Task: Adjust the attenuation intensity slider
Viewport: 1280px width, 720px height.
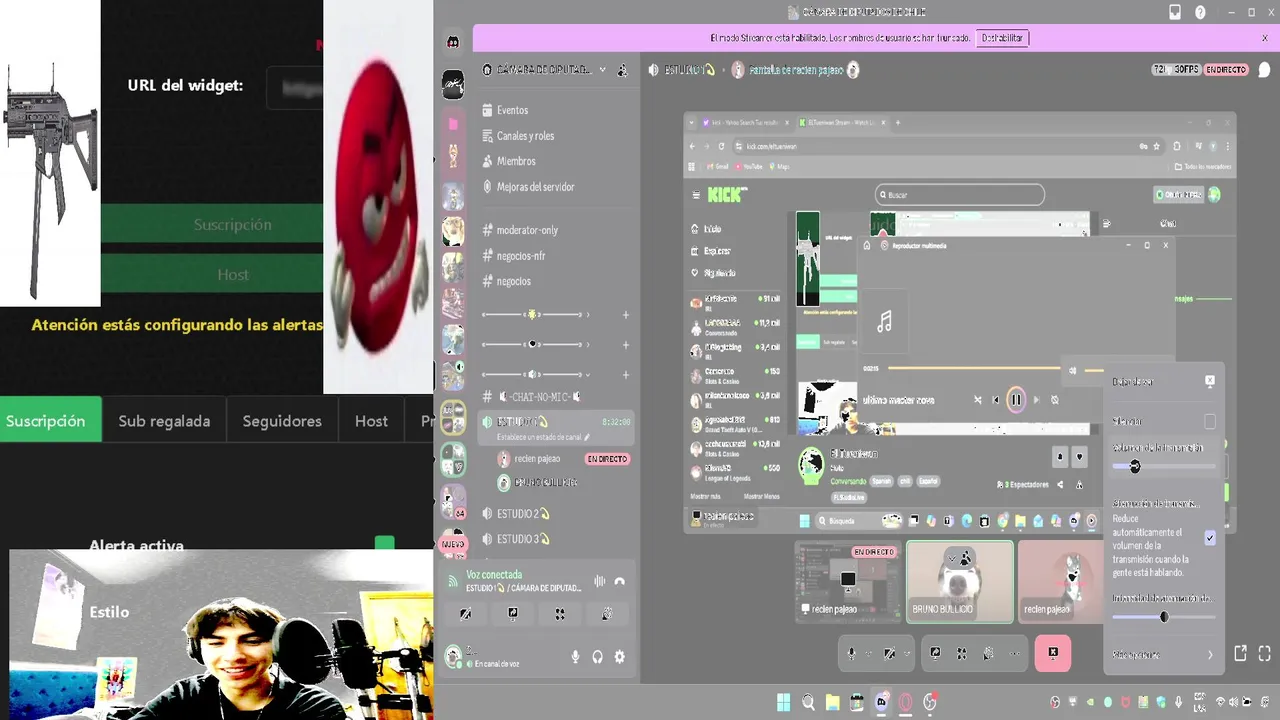Action: [1164, 617]
